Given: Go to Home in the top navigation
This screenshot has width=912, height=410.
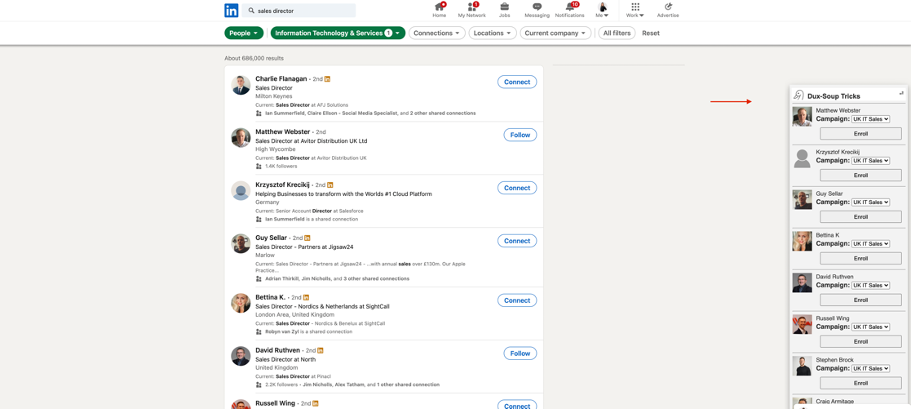Looking at the screenshot, I should tap(439, 10).
